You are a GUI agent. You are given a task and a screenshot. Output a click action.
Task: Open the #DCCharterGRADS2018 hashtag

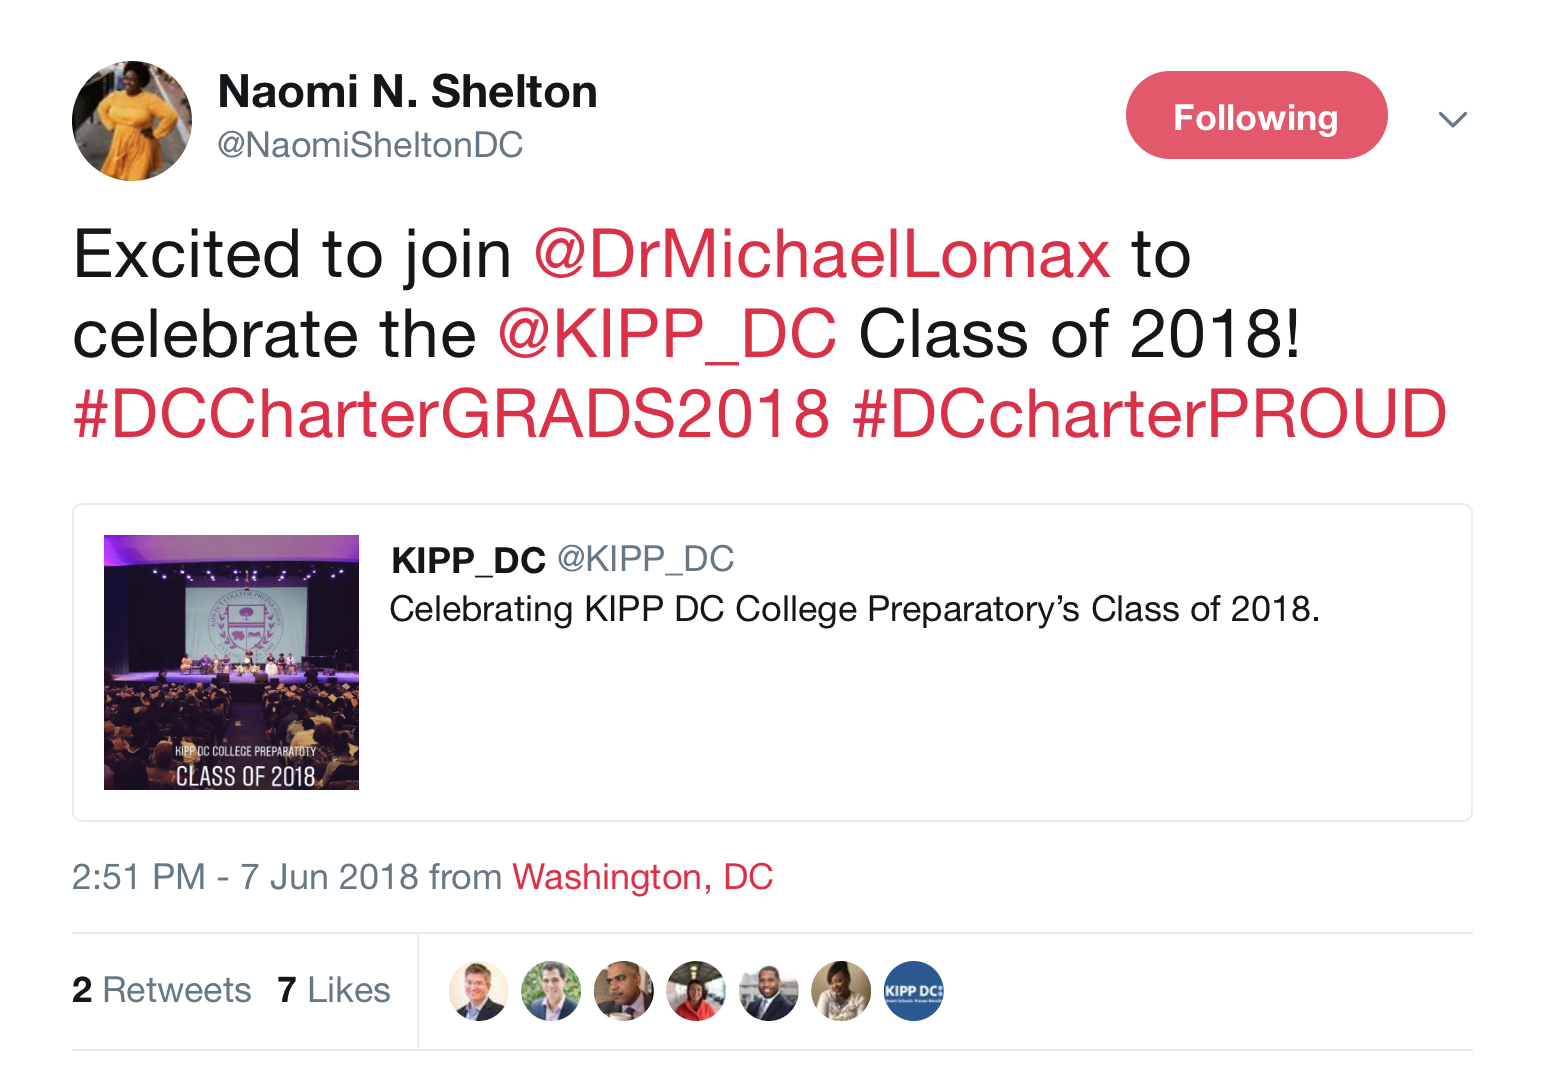pyautogui.click(x=452, y=413)
